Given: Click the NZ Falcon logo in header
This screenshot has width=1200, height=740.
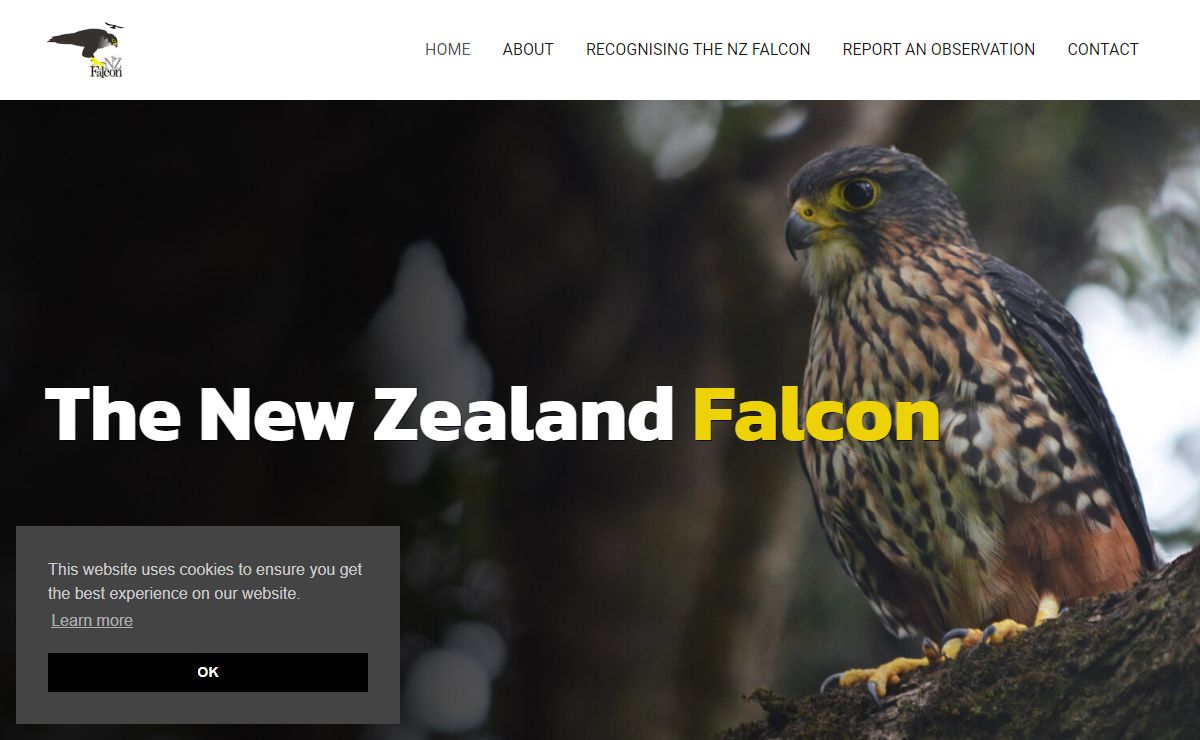Looking at the screenshot, I should 85,50.
